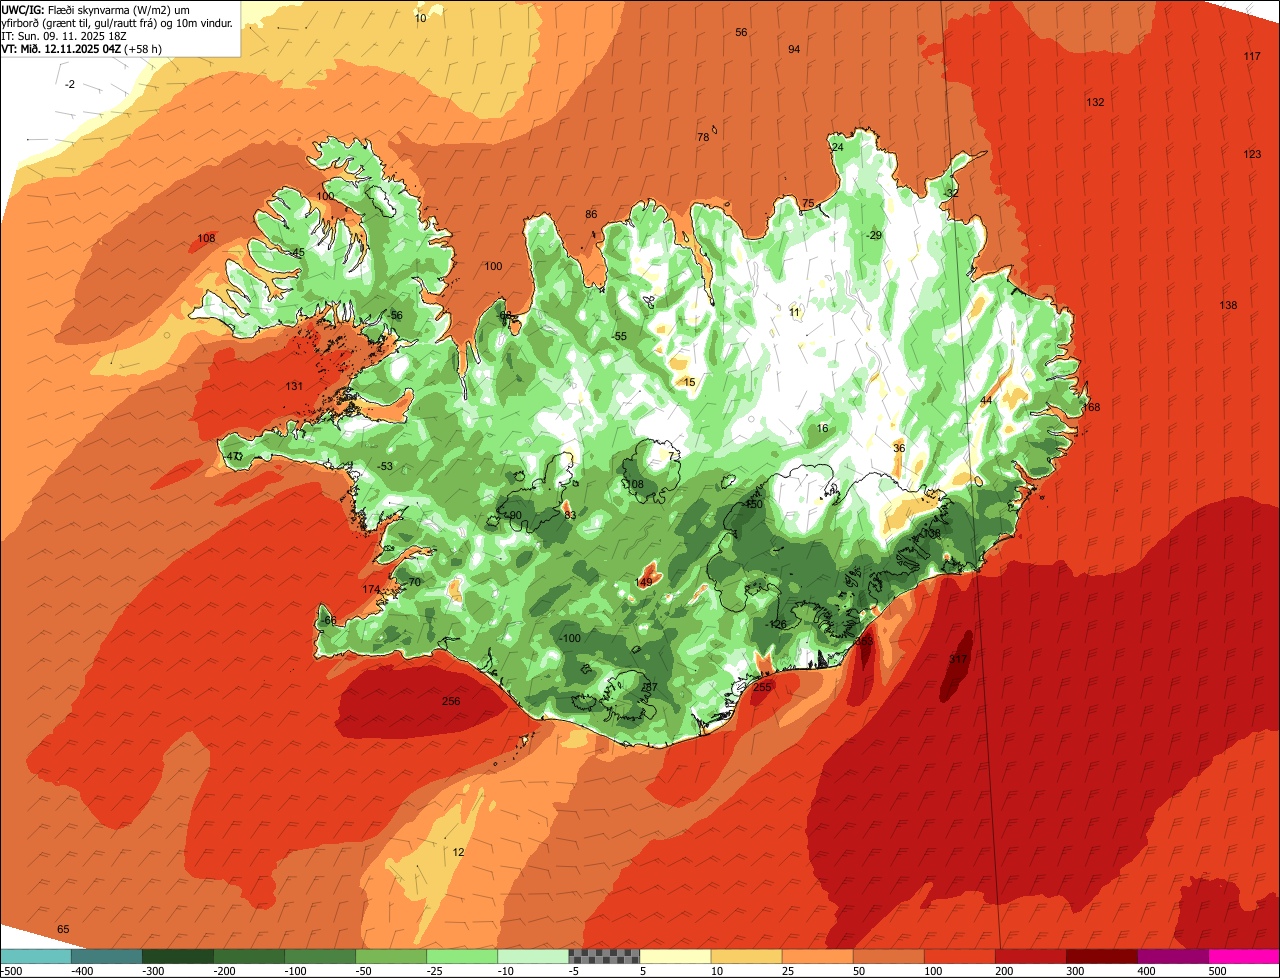Click the palest green -10 to -5 legend swatch

[533, 956]
